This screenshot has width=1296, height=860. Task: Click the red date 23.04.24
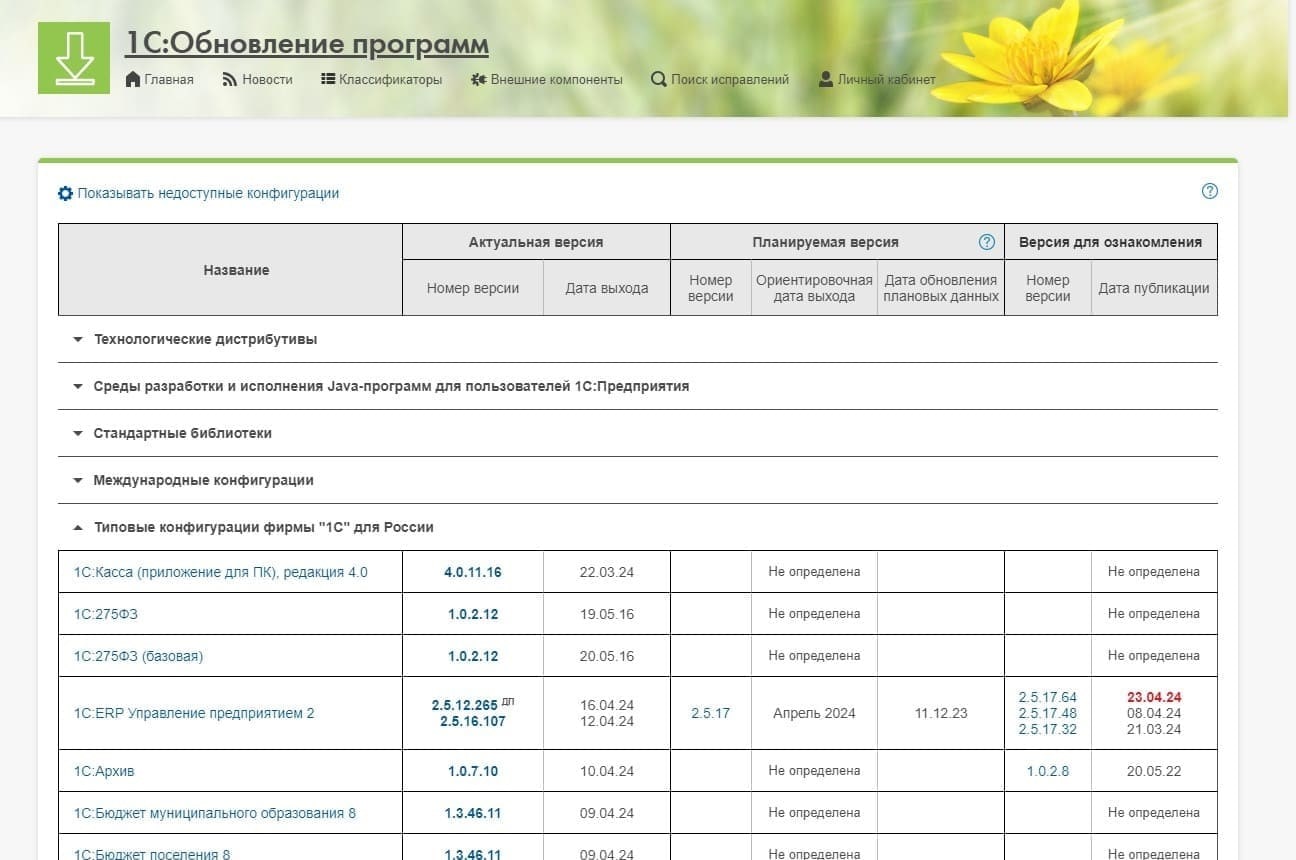point(1154,697)
